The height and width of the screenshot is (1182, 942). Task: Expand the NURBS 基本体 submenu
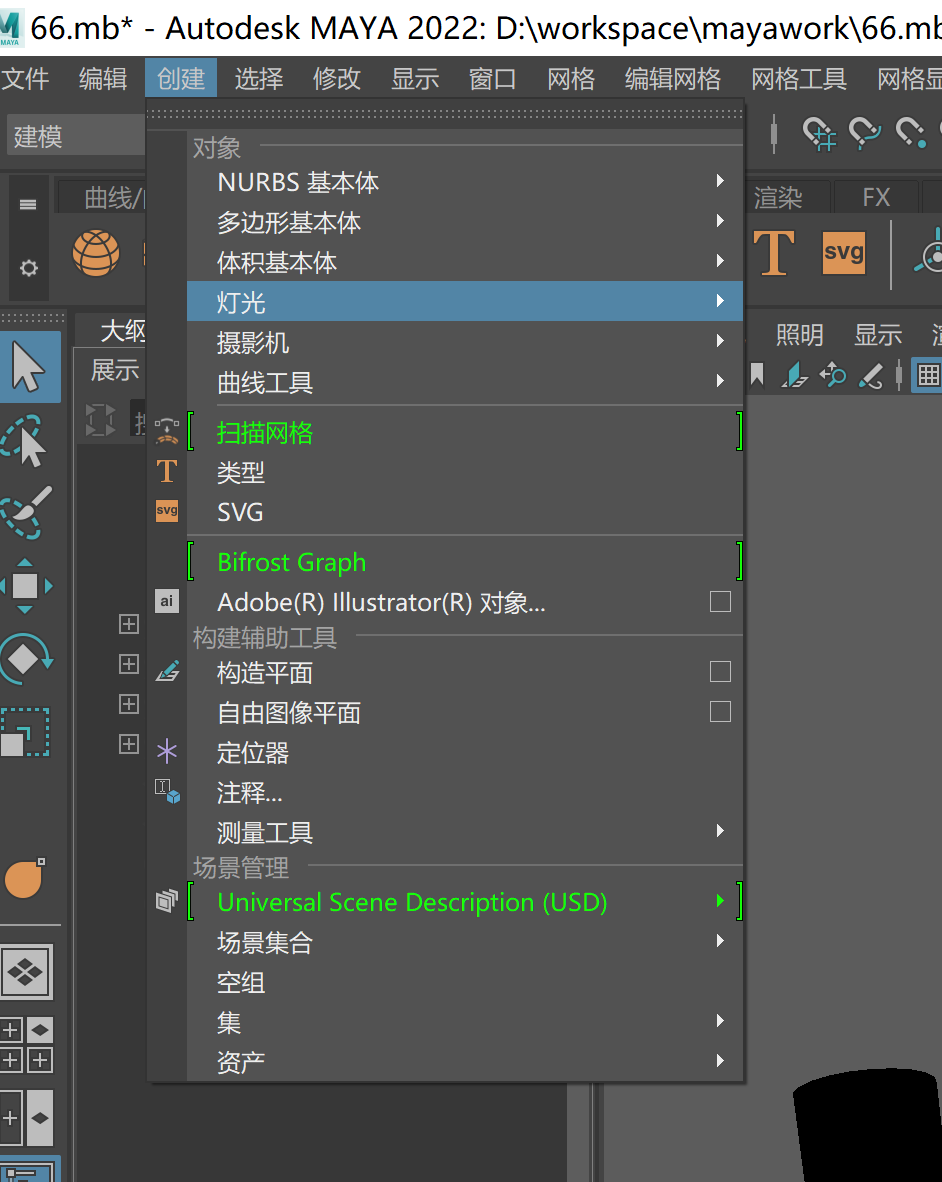coord(464,181)
